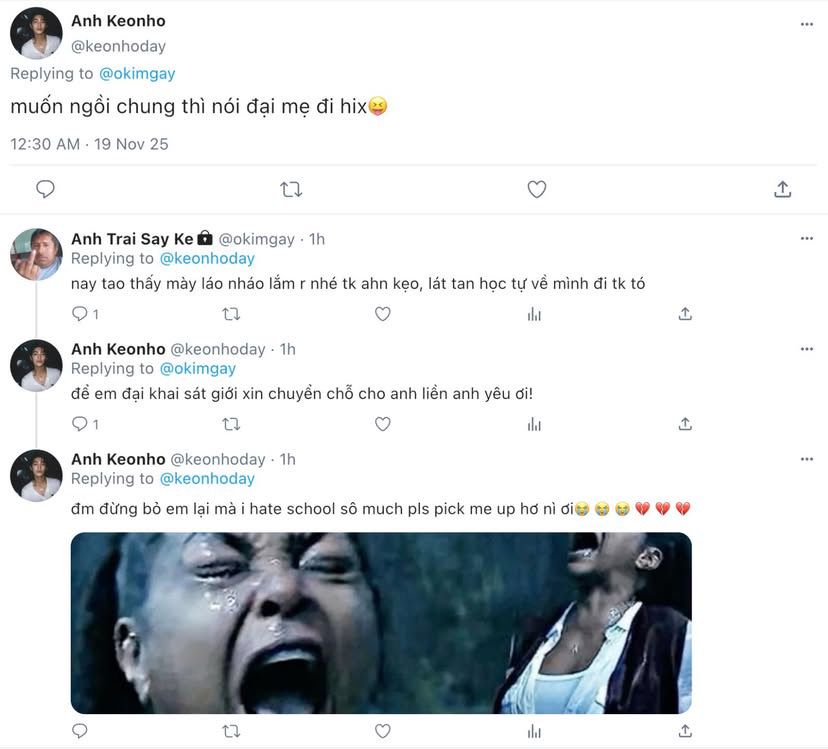Viewport: 828px width, 749px height.
Task: Retweet Anh Trai Say Ke's reply
Action: (x=231, y=314)
